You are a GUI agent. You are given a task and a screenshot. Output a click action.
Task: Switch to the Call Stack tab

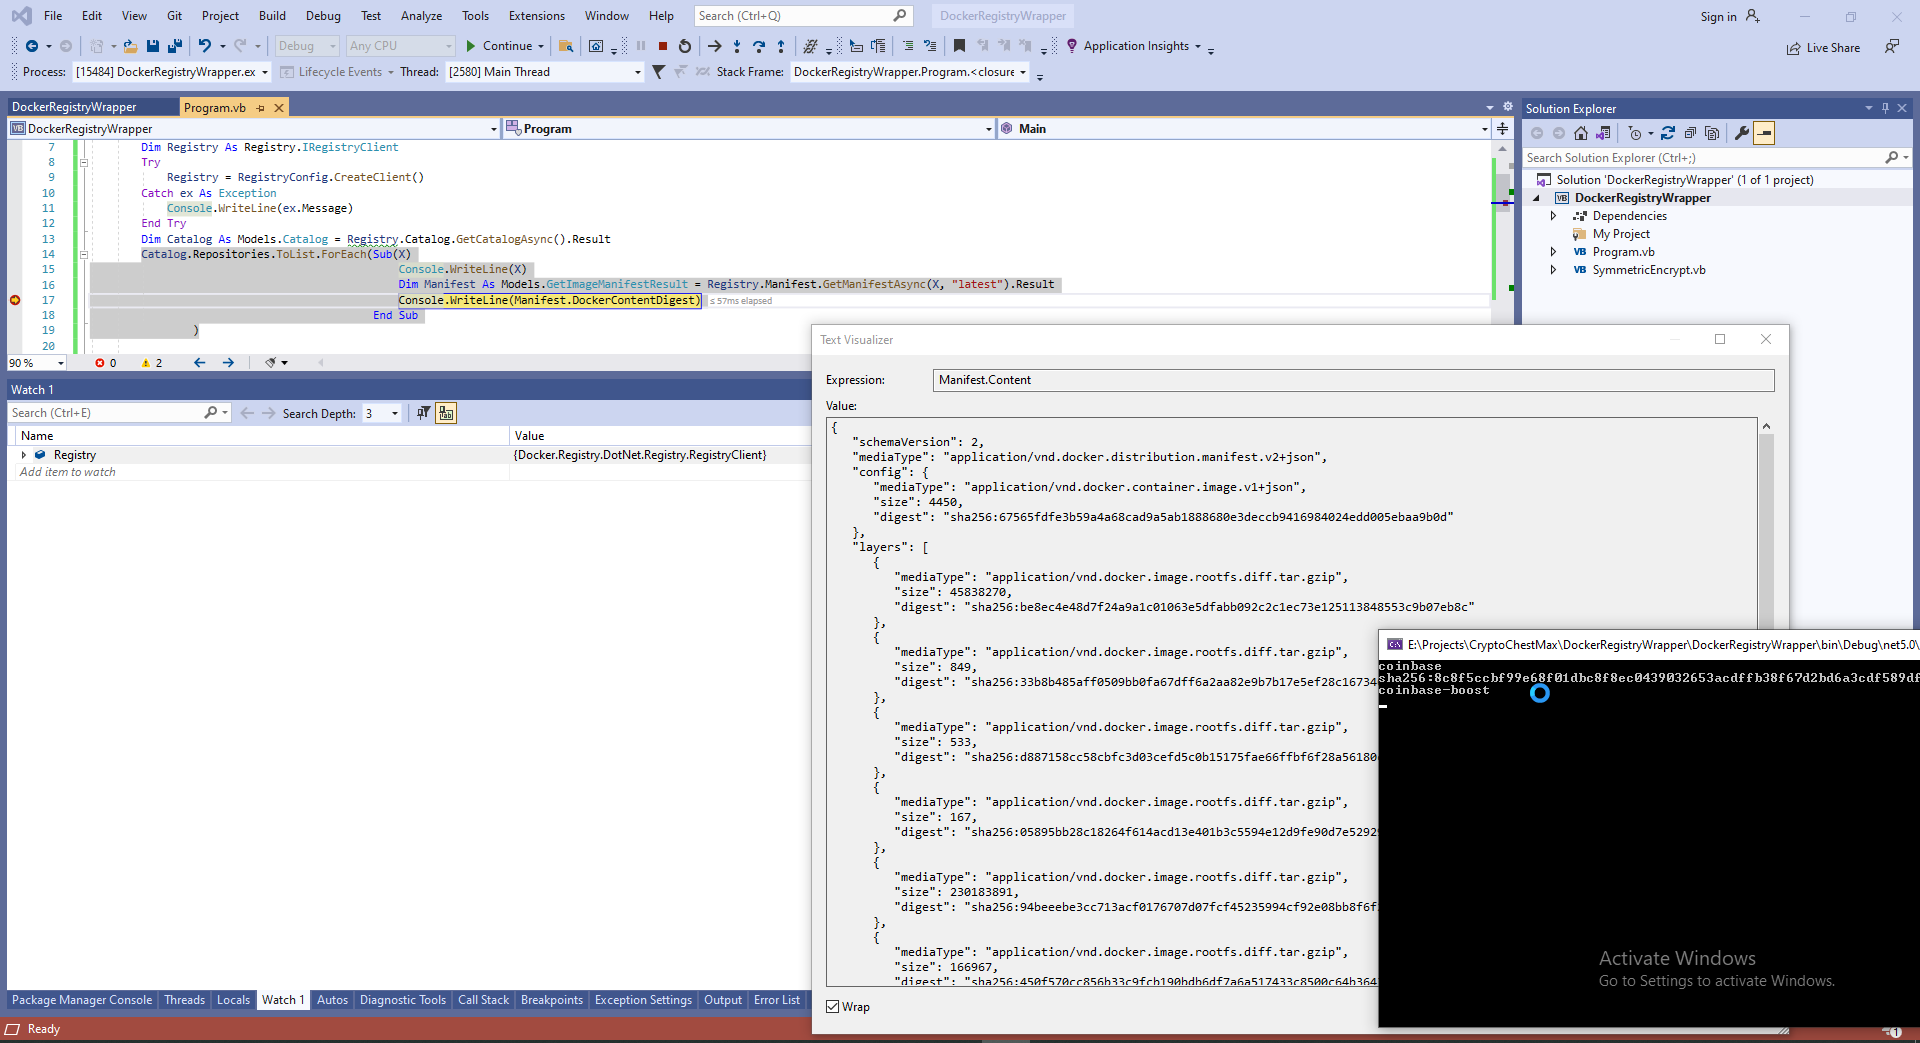tap(483, 1000)
